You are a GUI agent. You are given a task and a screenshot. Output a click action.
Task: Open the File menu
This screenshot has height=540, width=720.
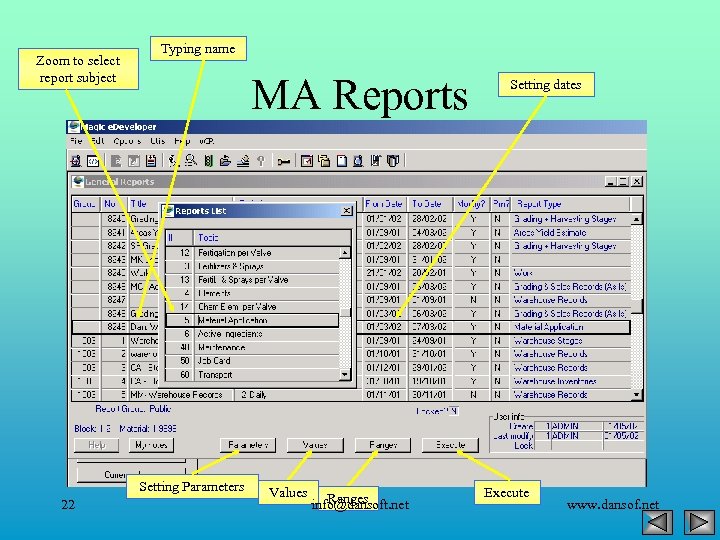tap(76, 141)
